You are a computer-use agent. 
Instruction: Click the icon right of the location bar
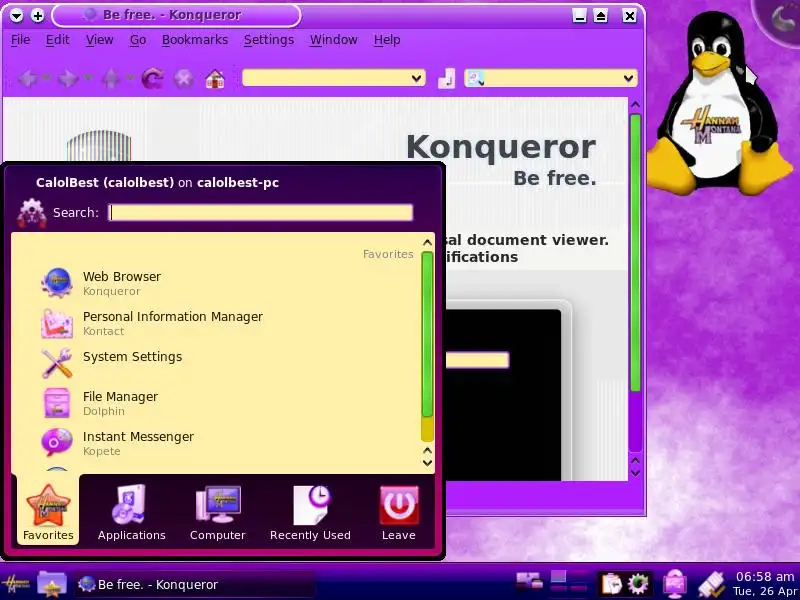pyautogui.click(x=446, y=79)
